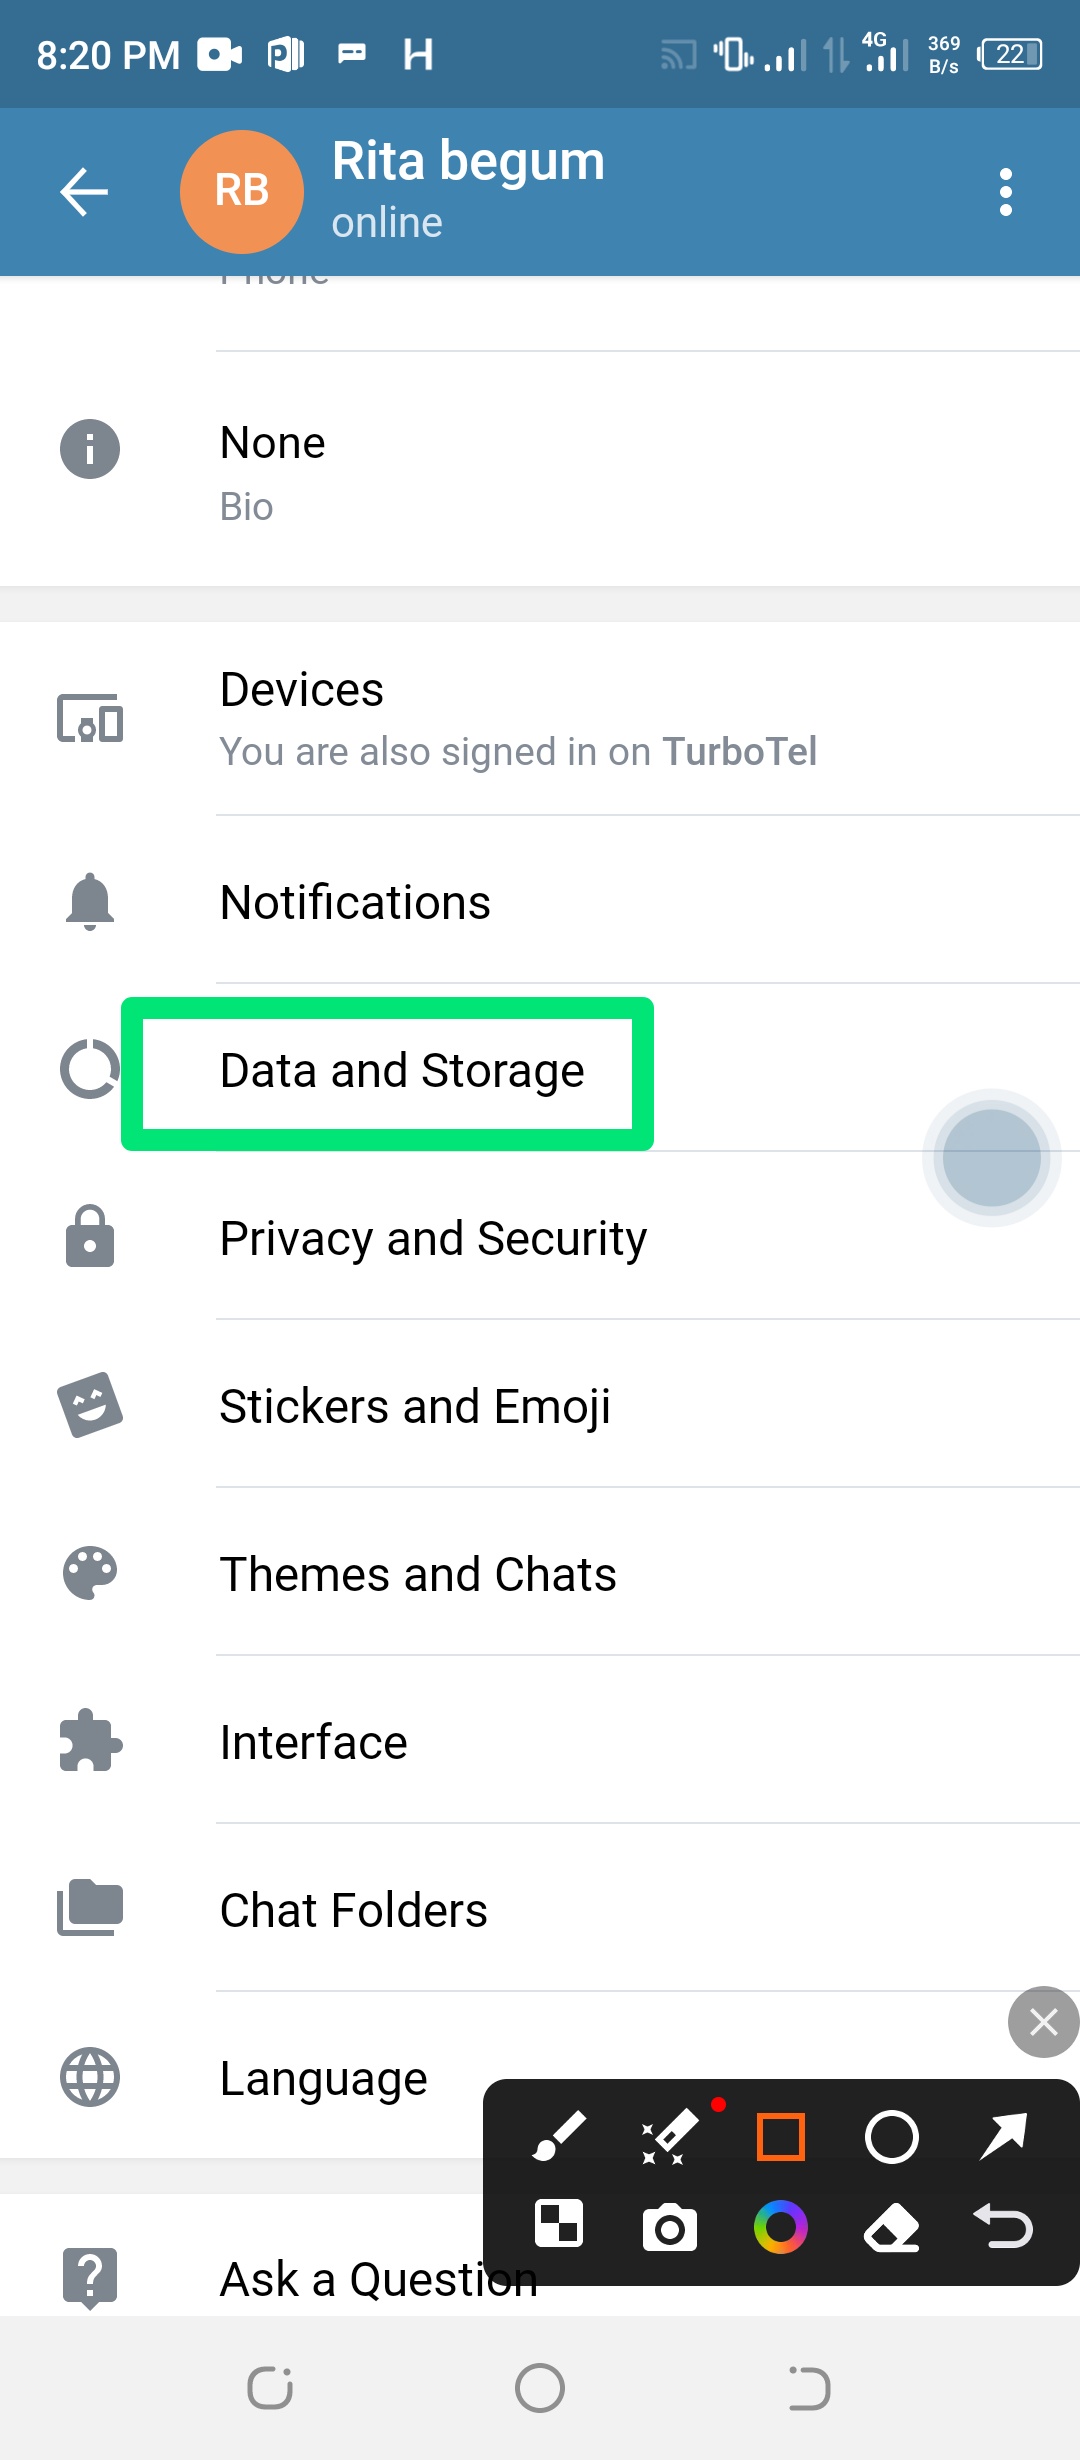Choose the circle shape tool
Image resolution: width=1080 pixels, height=2460 pixels.
tap(891, 2137)
